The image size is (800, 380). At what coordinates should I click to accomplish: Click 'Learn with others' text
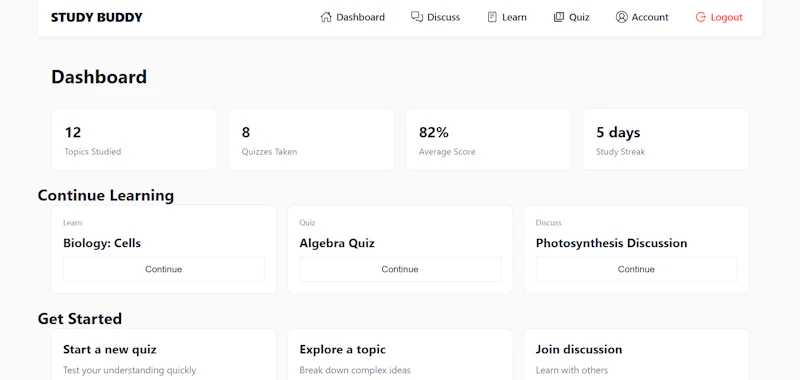(x=572, y=370)
